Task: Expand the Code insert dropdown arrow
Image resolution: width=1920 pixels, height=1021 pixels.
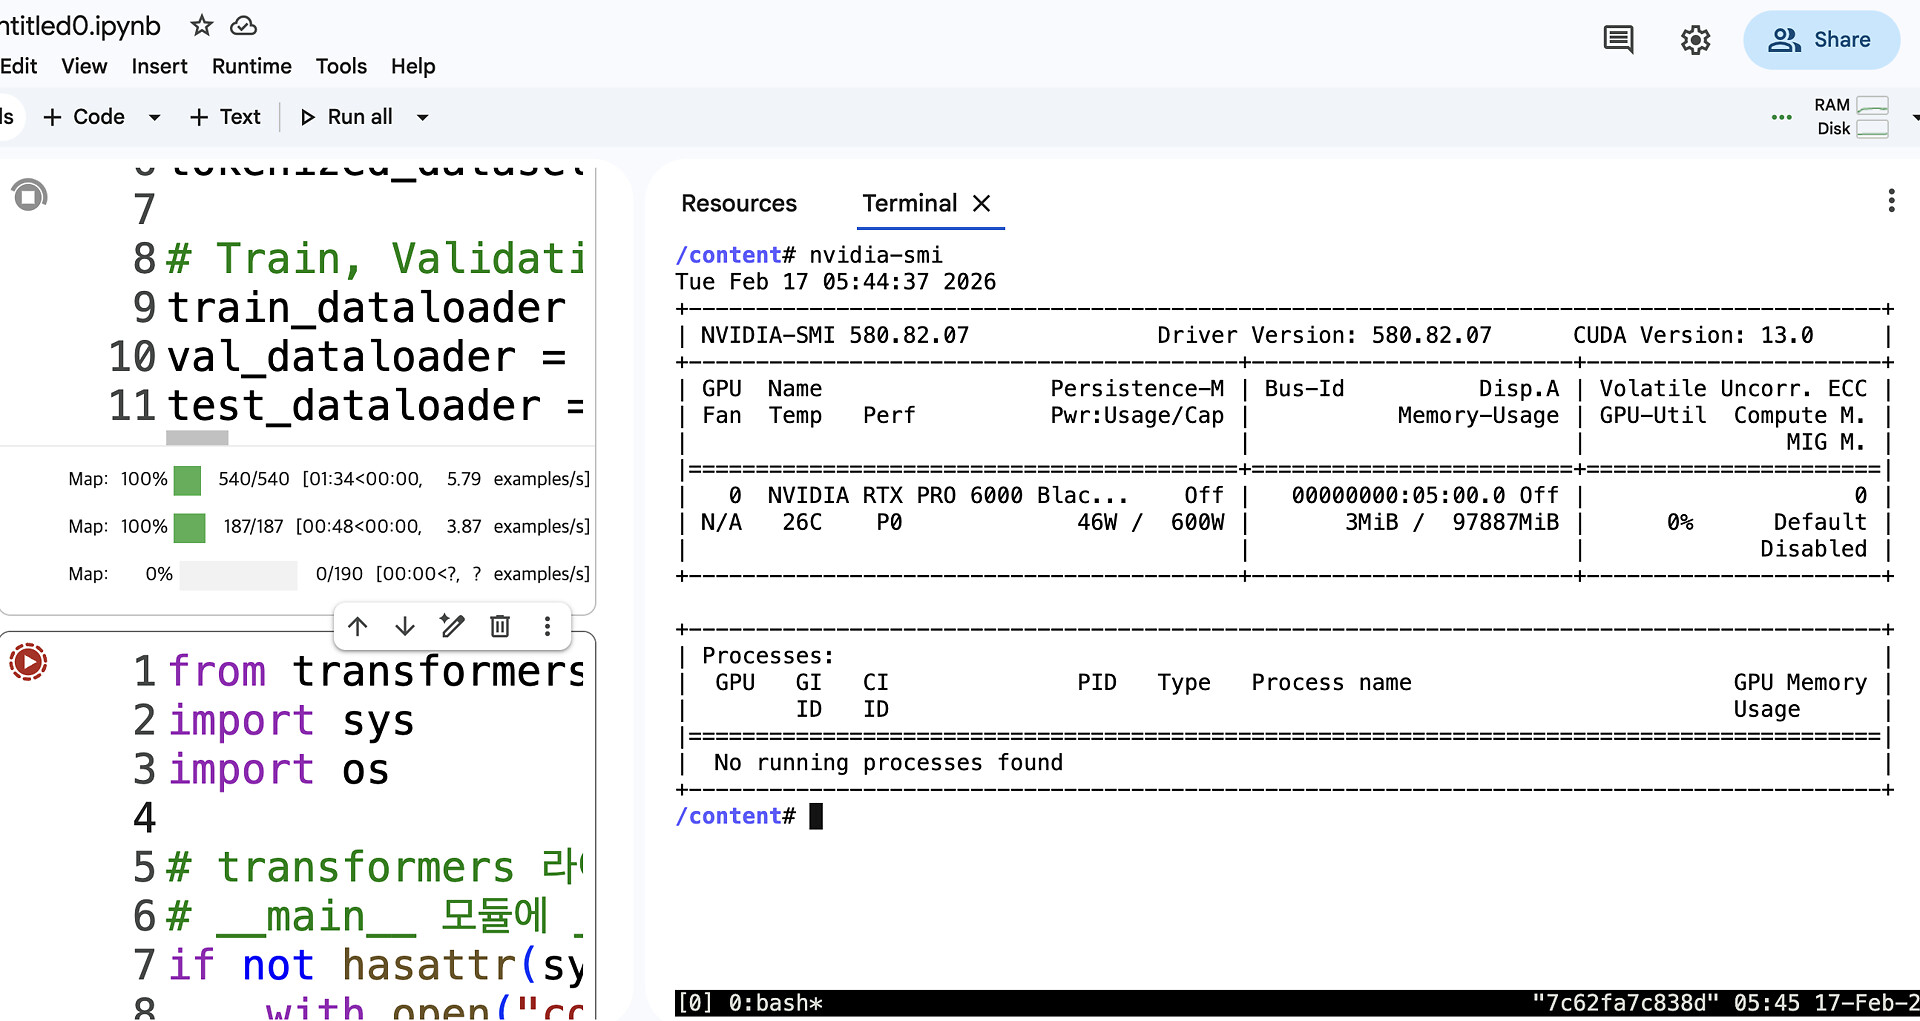Action: pos(154,118)
